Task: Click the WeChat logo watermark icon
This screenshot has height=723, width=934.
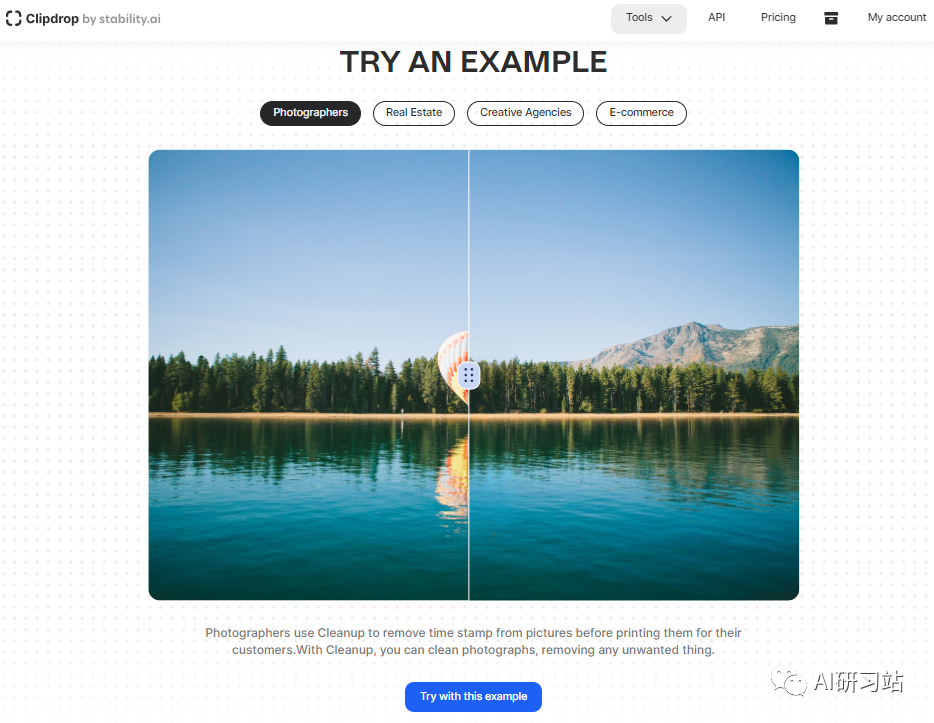Action: [x=788, y=681]
